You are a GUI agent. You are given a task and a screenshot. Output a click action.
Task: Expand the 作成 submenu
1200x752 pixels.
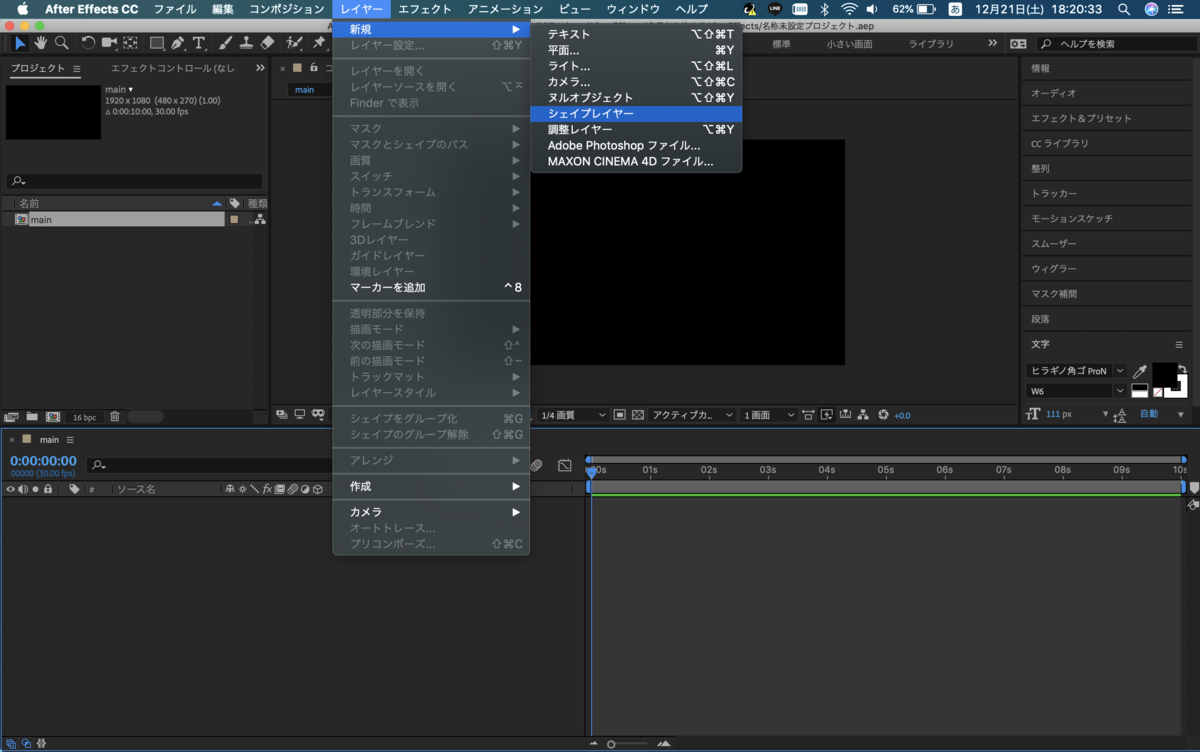point(431,486)
